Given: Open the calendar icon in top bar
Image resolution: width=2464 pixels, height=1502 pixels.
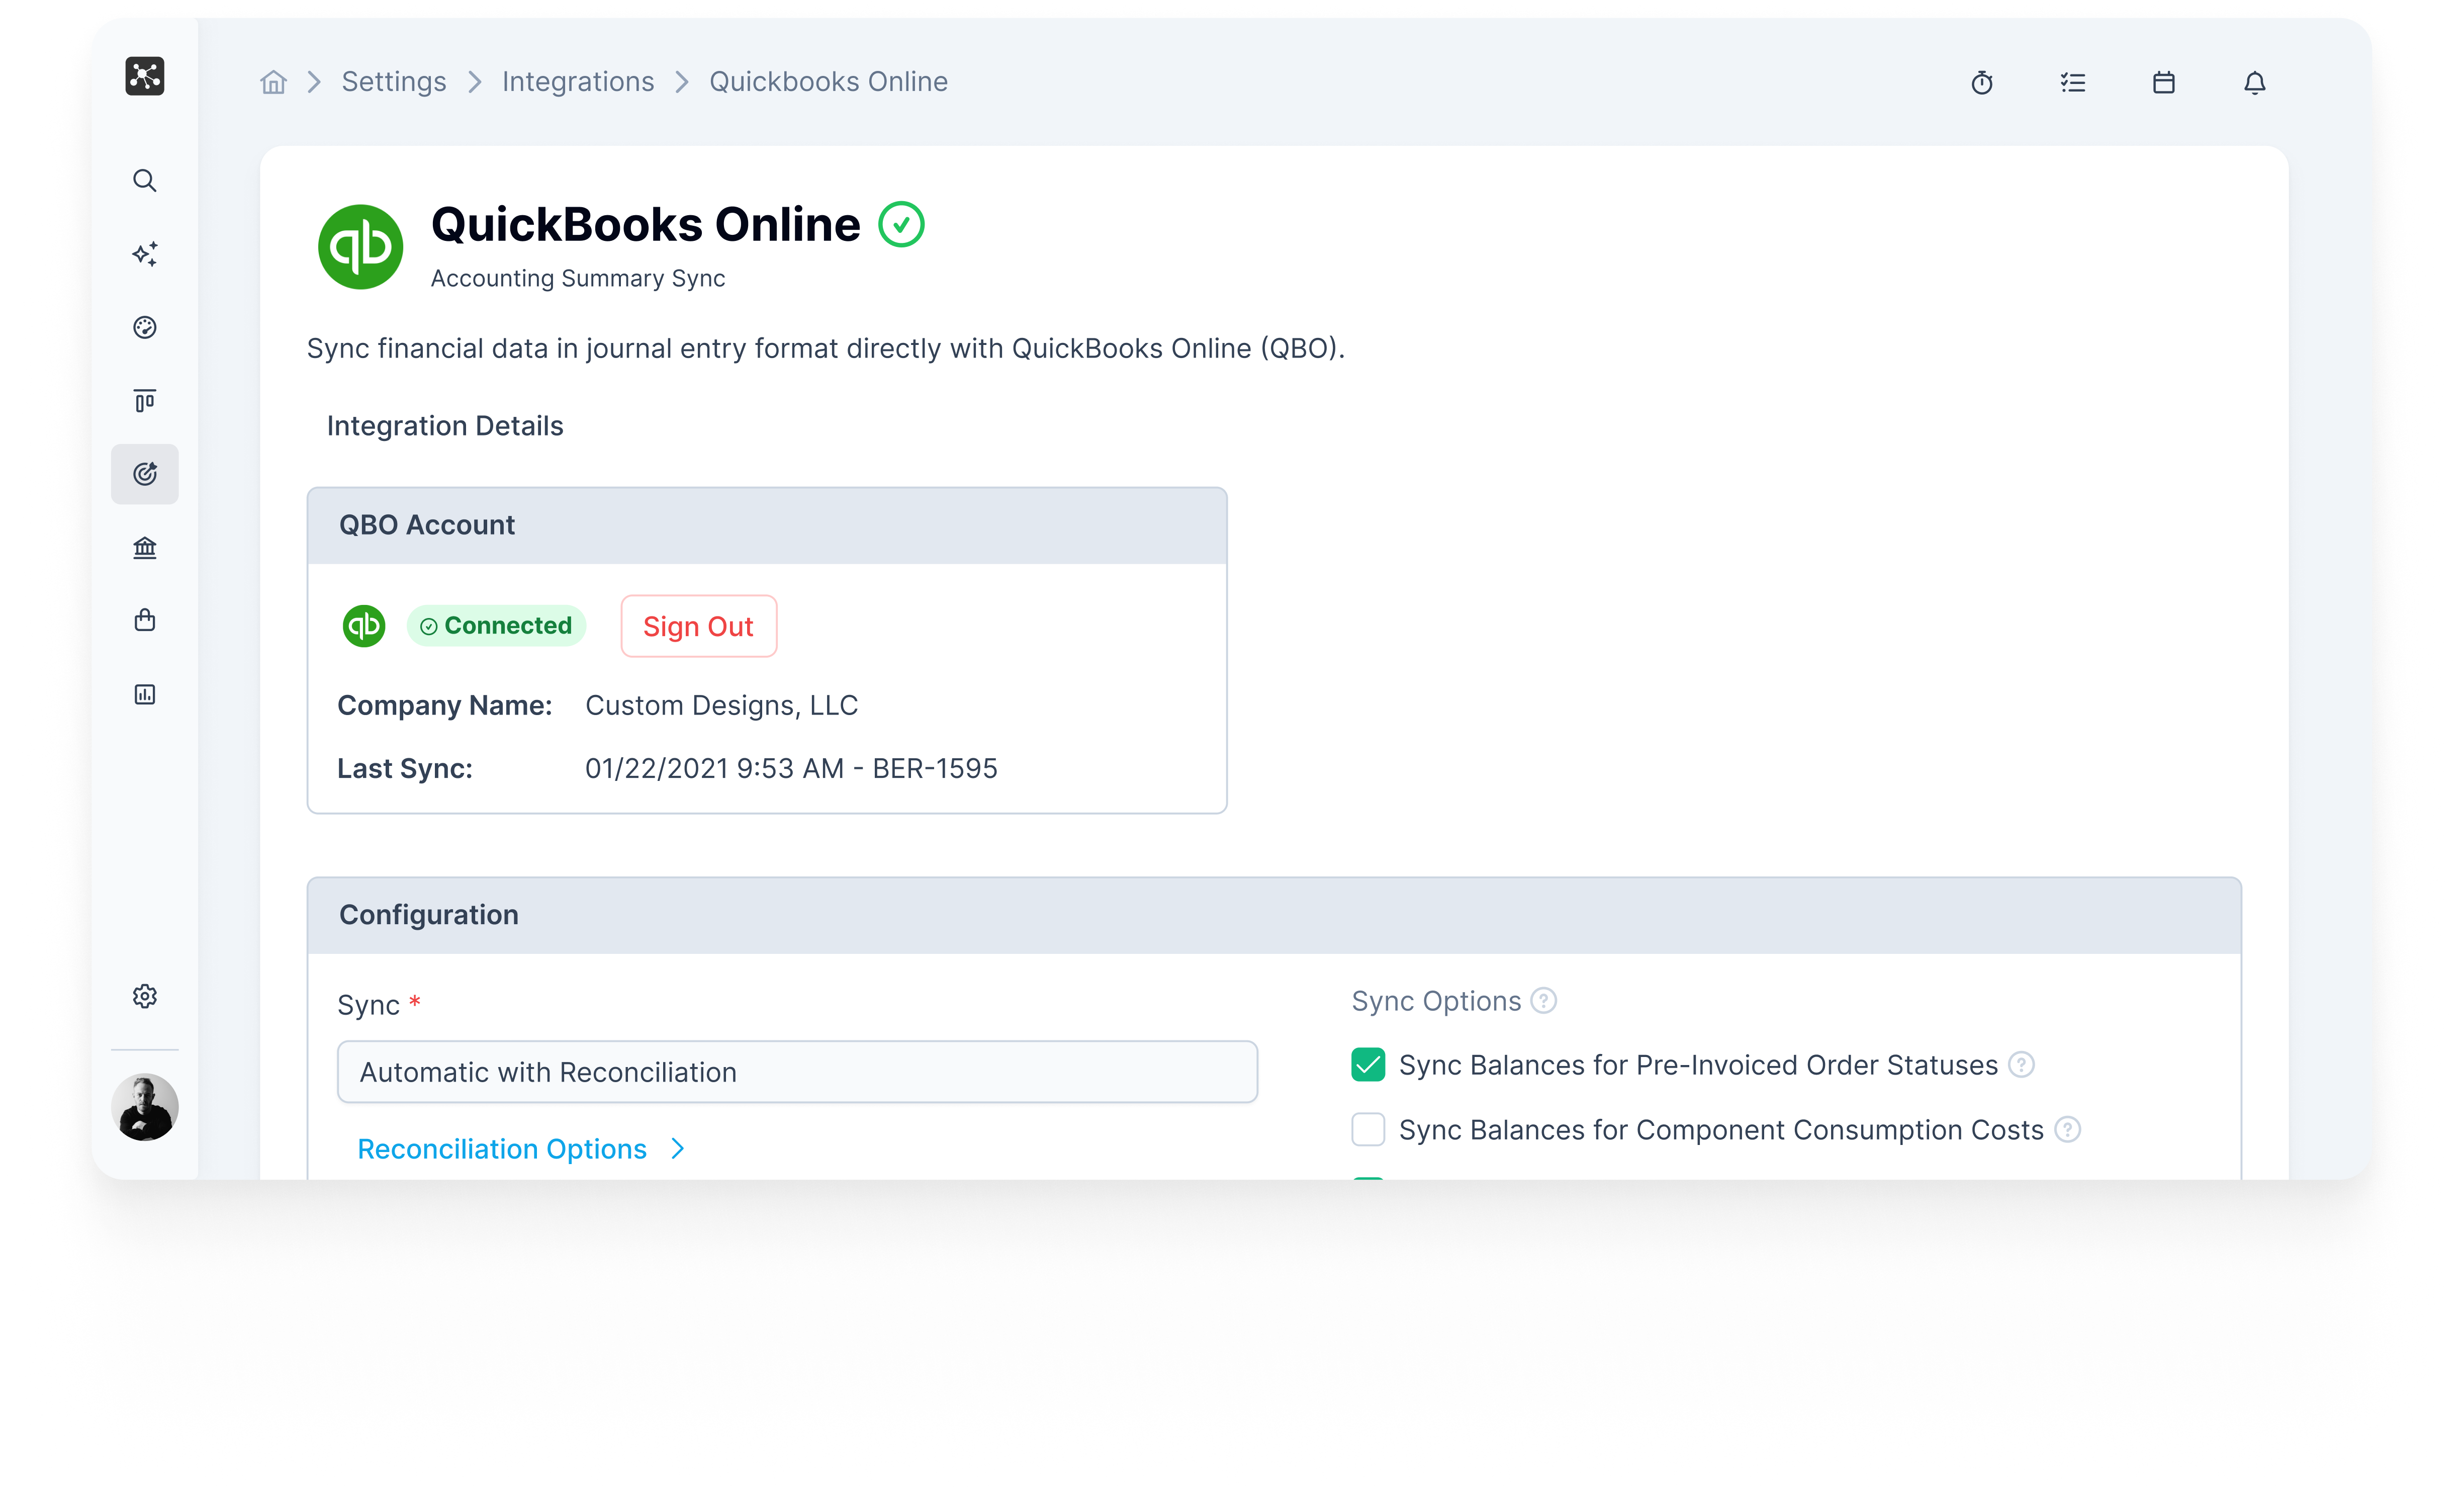Looking at the screenshot, I should [x=2163, y=83].
